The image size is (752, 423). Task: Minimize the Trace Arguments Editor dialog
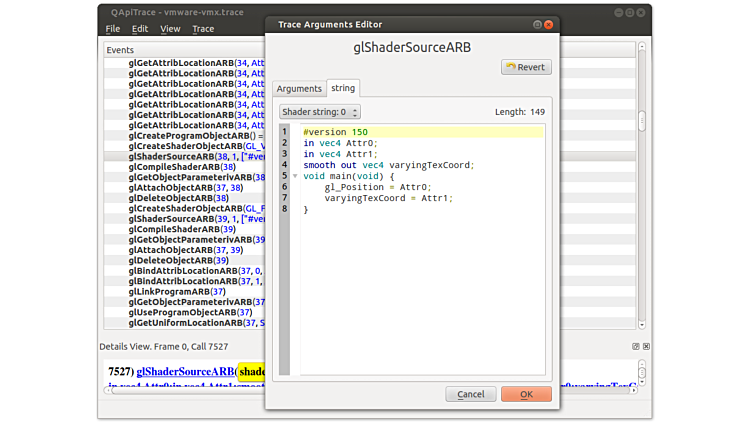point(537,23)
